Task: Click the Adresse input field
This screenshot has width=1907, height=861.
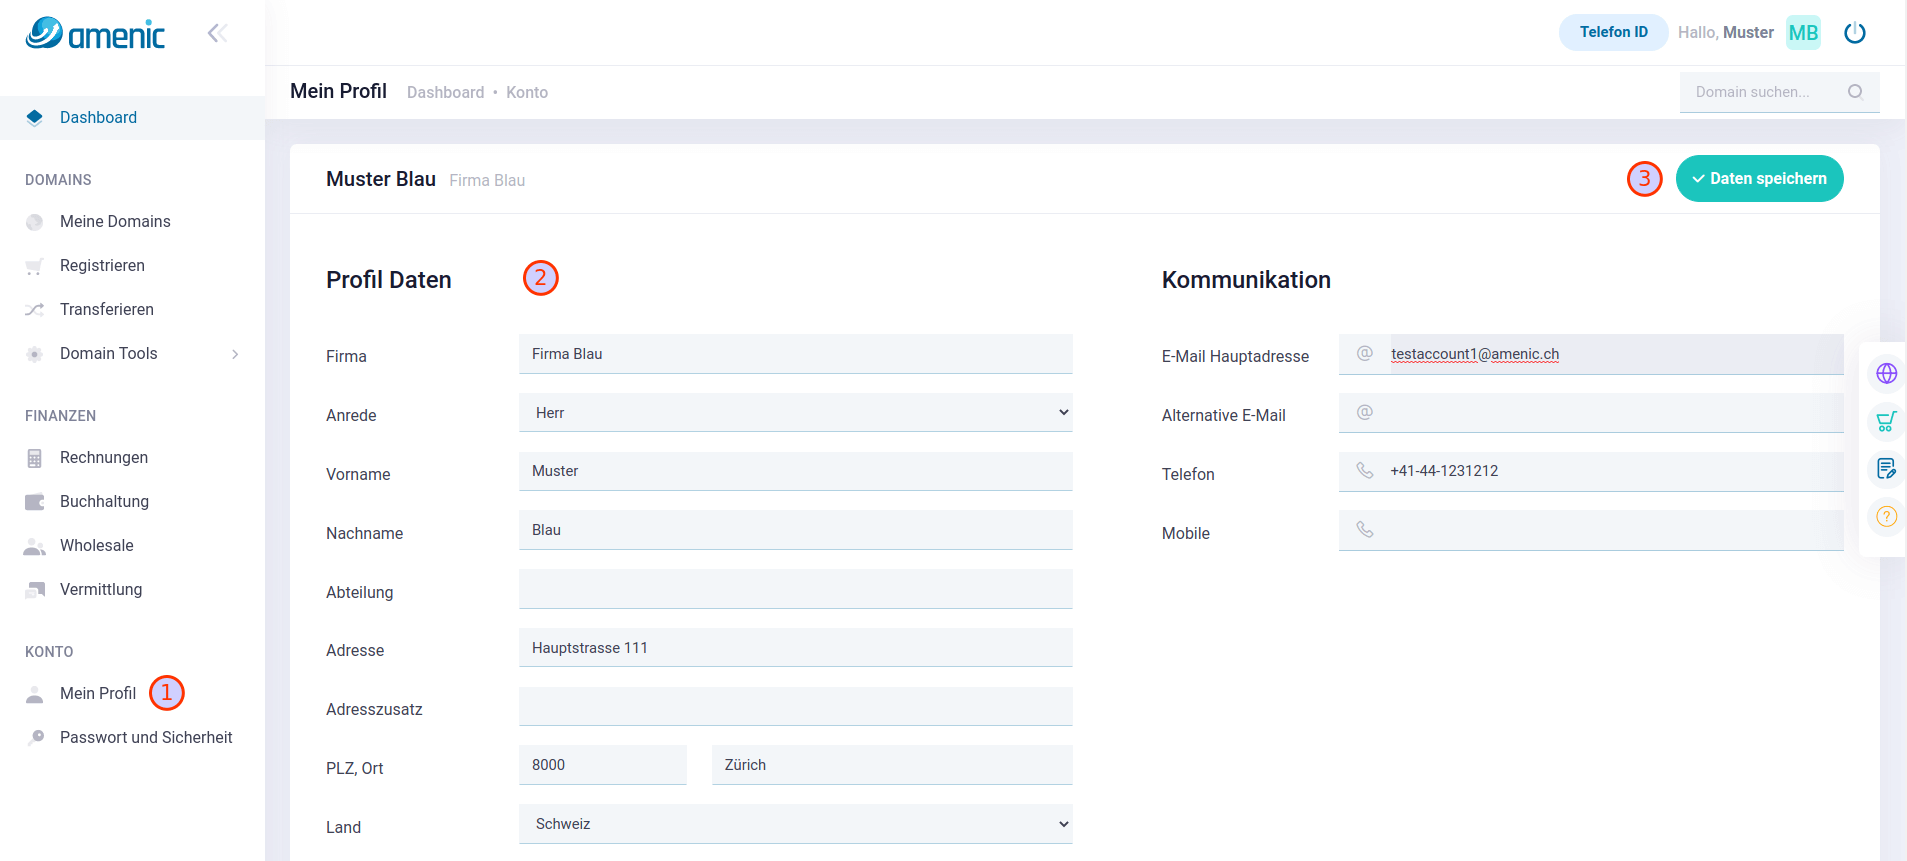Action: (x=796, y=648)
